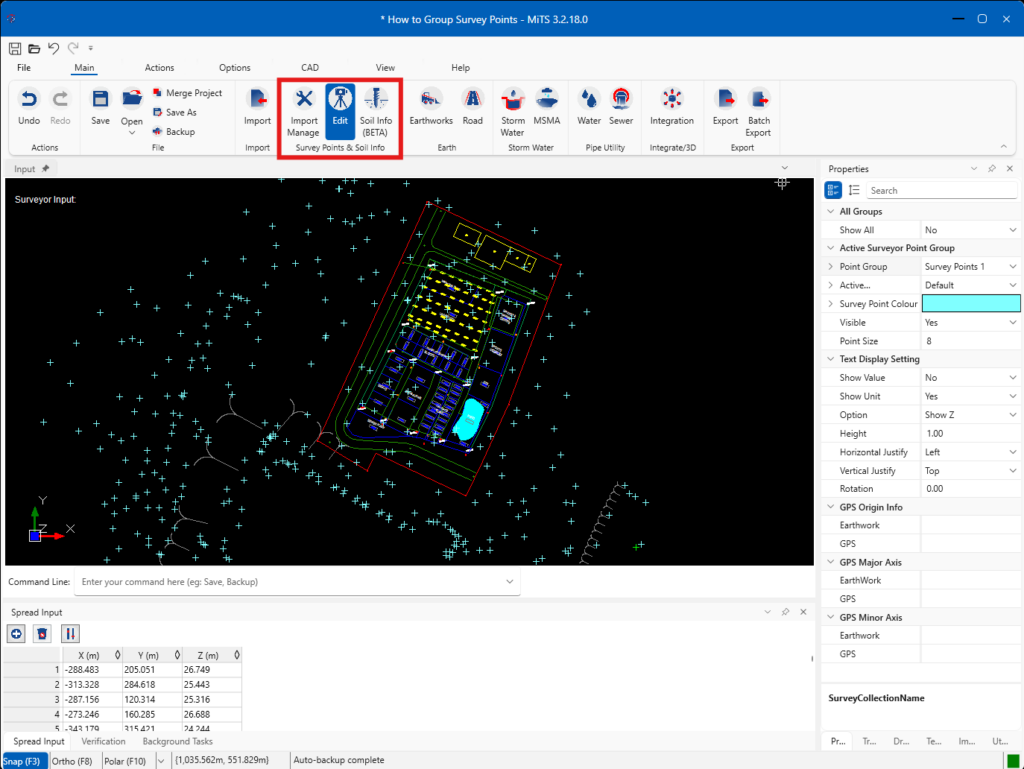Open the Sewer module

tap(620, 107)
